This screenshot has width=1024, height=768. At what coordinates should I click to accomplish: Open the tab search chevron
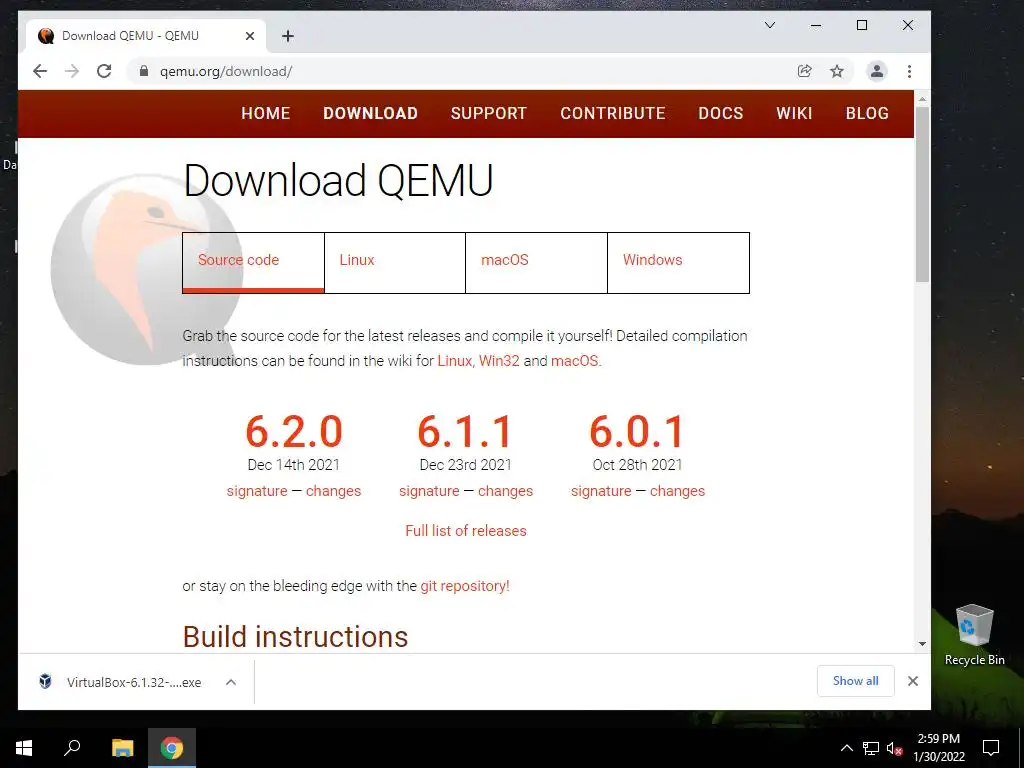tap(770, 25)
